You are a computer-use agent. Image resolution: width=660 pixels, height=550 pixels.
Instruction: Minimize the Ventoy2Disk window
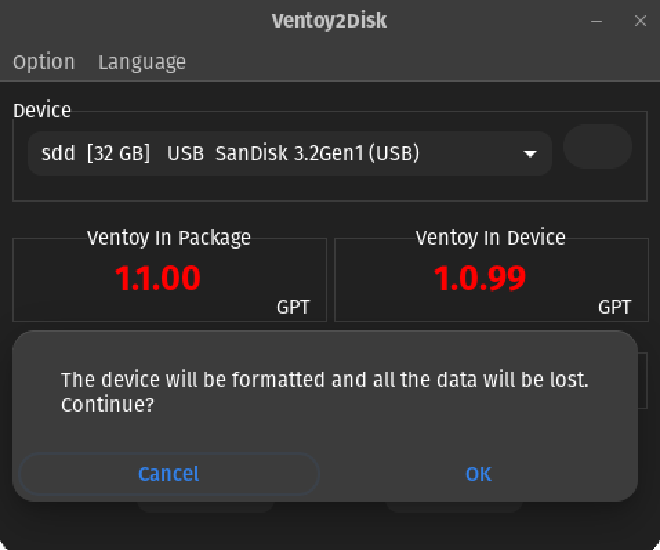596,21
